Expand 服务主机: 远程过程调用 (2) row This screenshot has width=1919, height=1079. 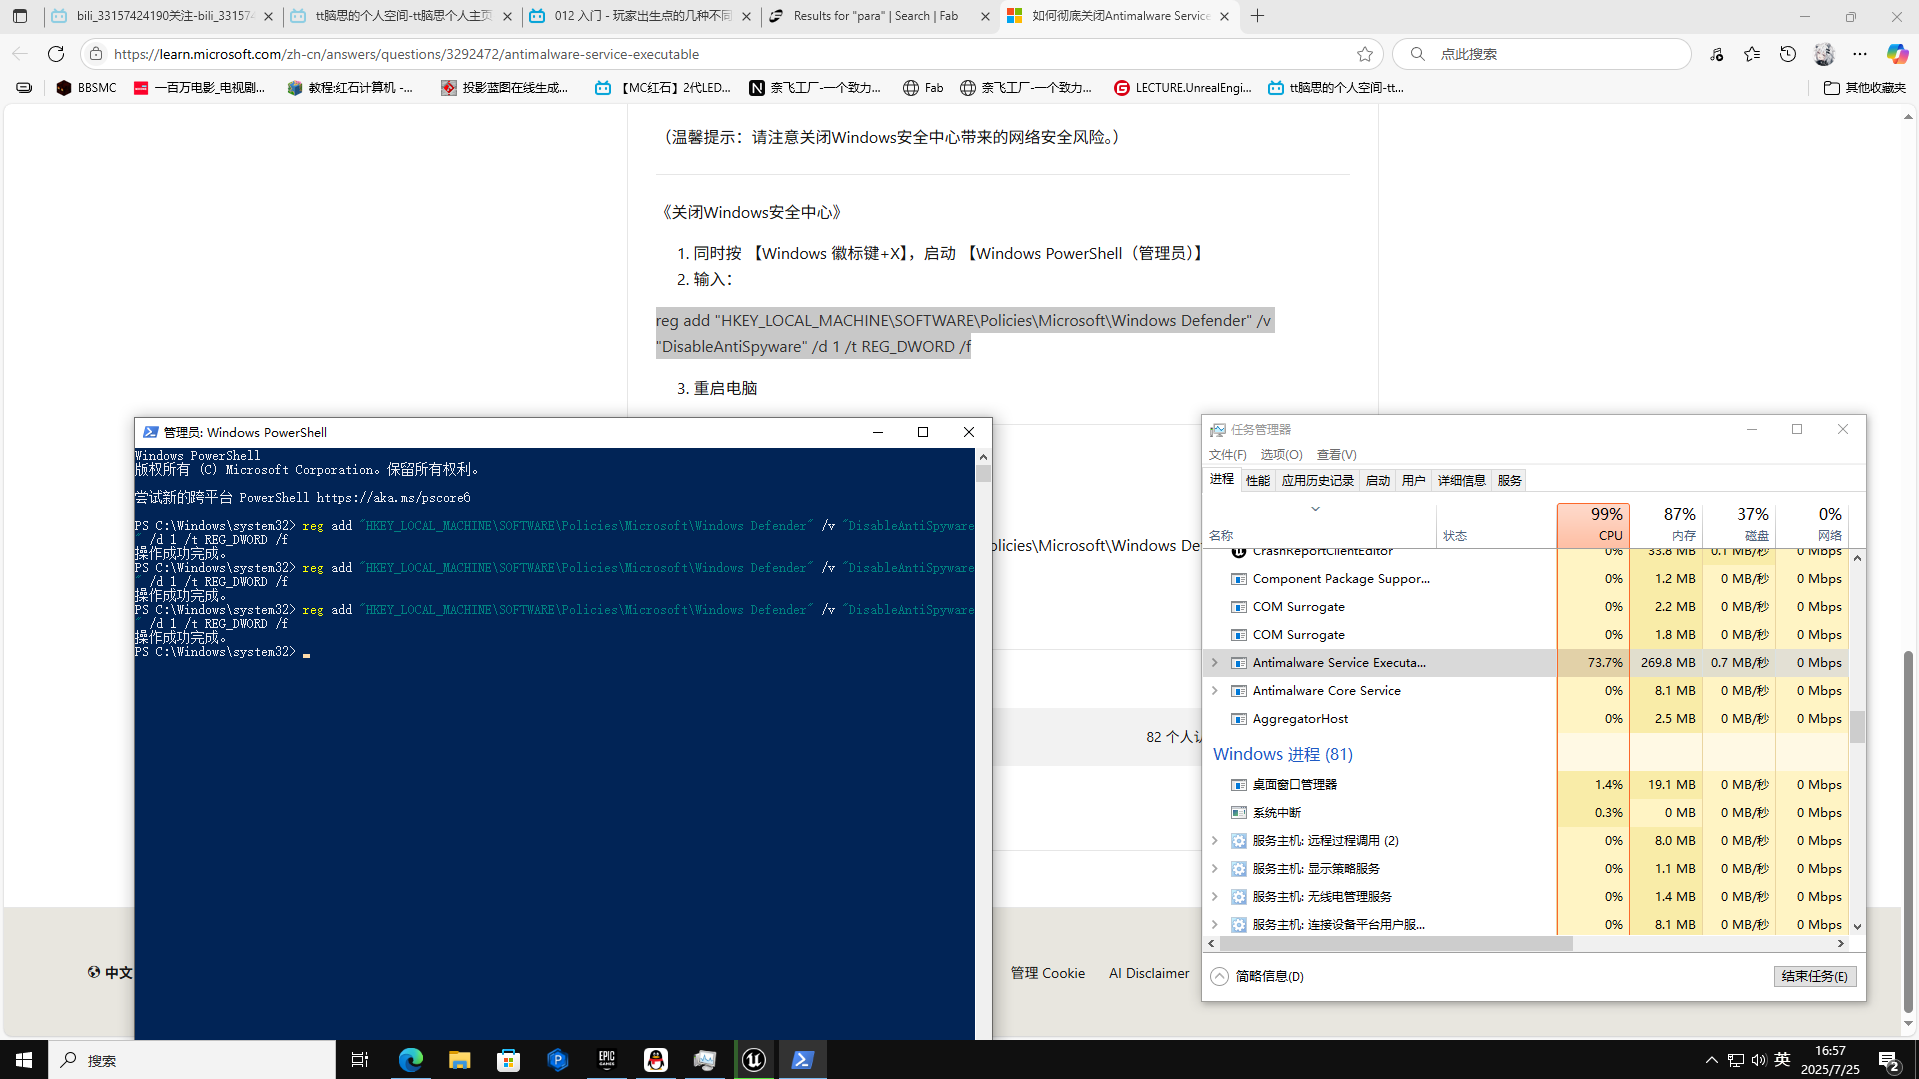coord(1215,841)
